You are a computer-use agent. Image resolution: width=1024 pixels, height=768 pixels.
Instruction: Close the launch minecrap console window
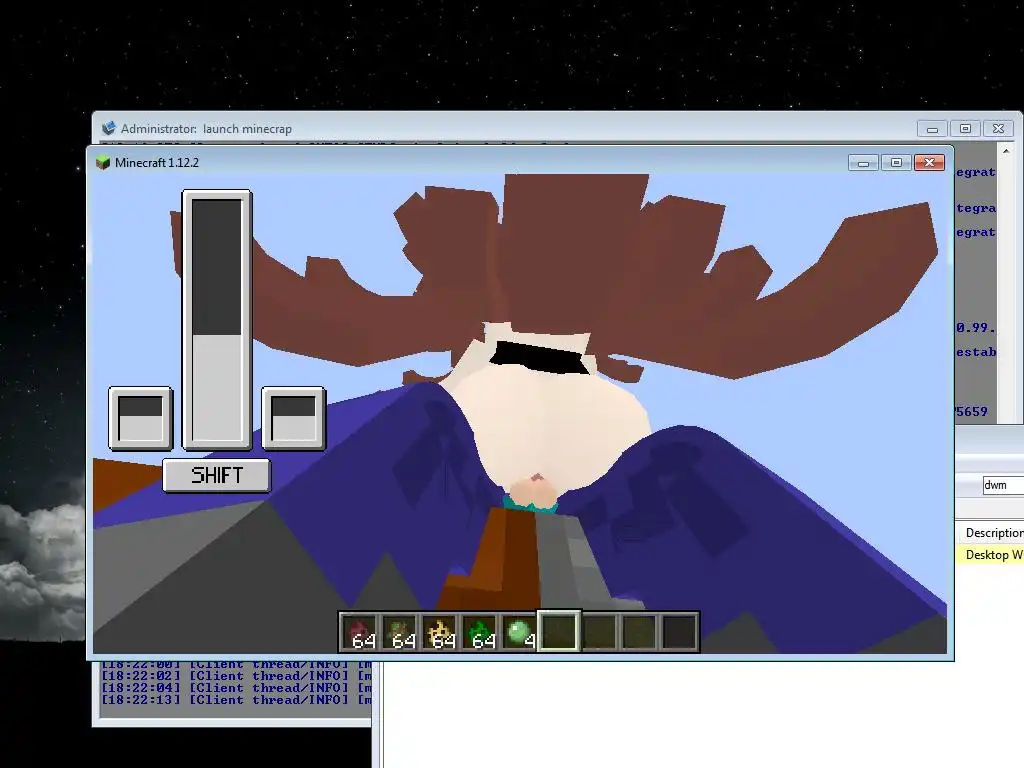tap(998, 129)
